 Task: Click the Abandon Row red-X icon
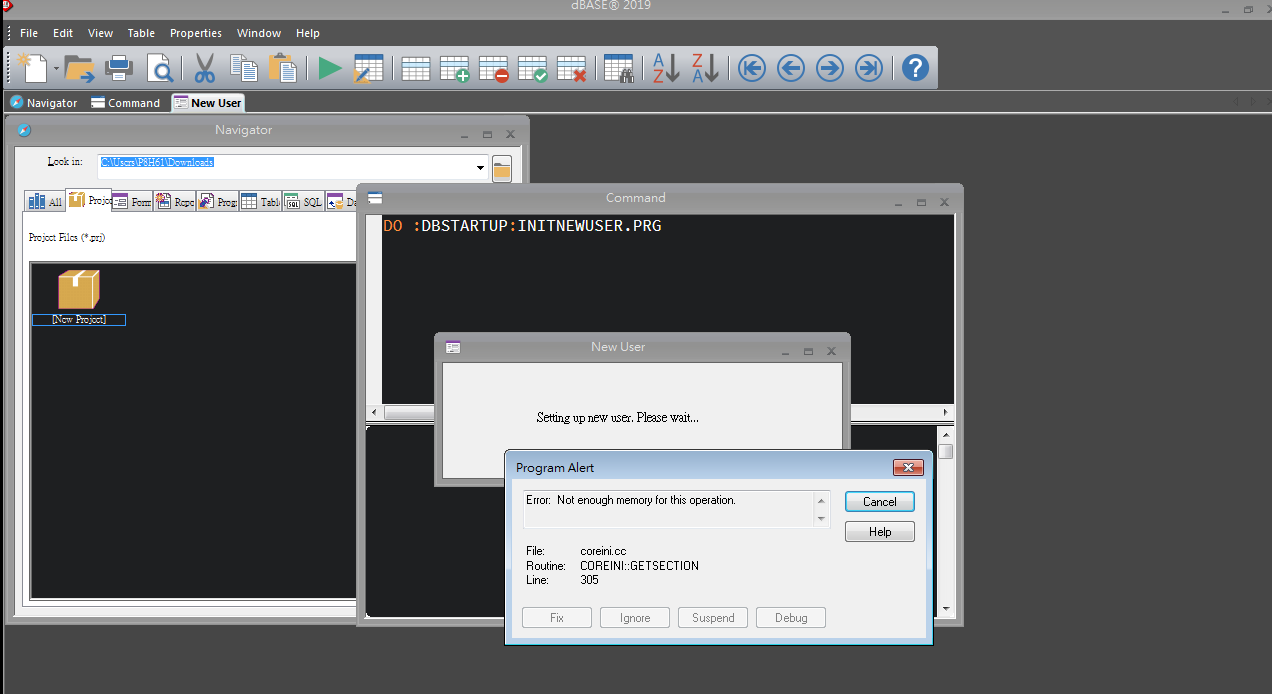click(x=572, y=68)
